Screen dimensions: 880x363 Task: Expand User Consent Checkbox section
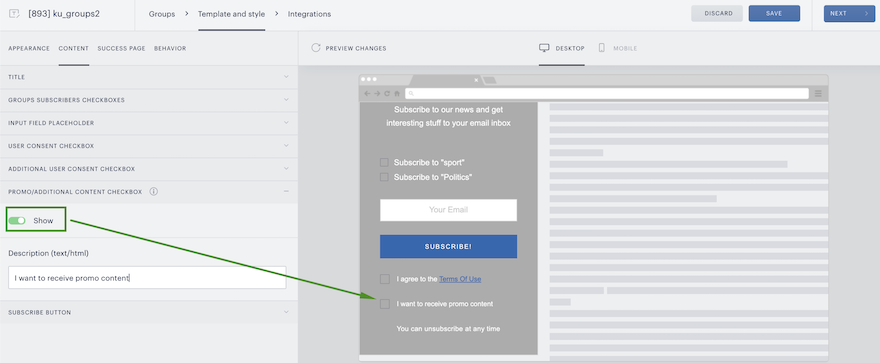(x=149, y=146)
